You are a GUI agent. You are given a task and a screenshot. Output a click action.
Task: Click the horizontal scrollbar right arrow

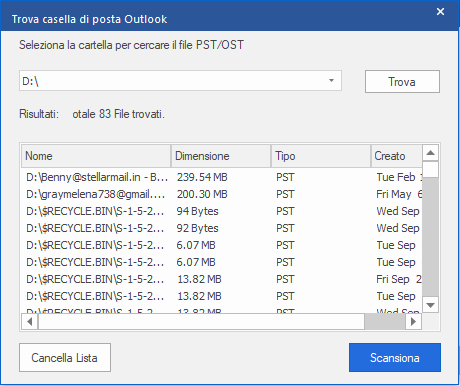coord(413,322)
